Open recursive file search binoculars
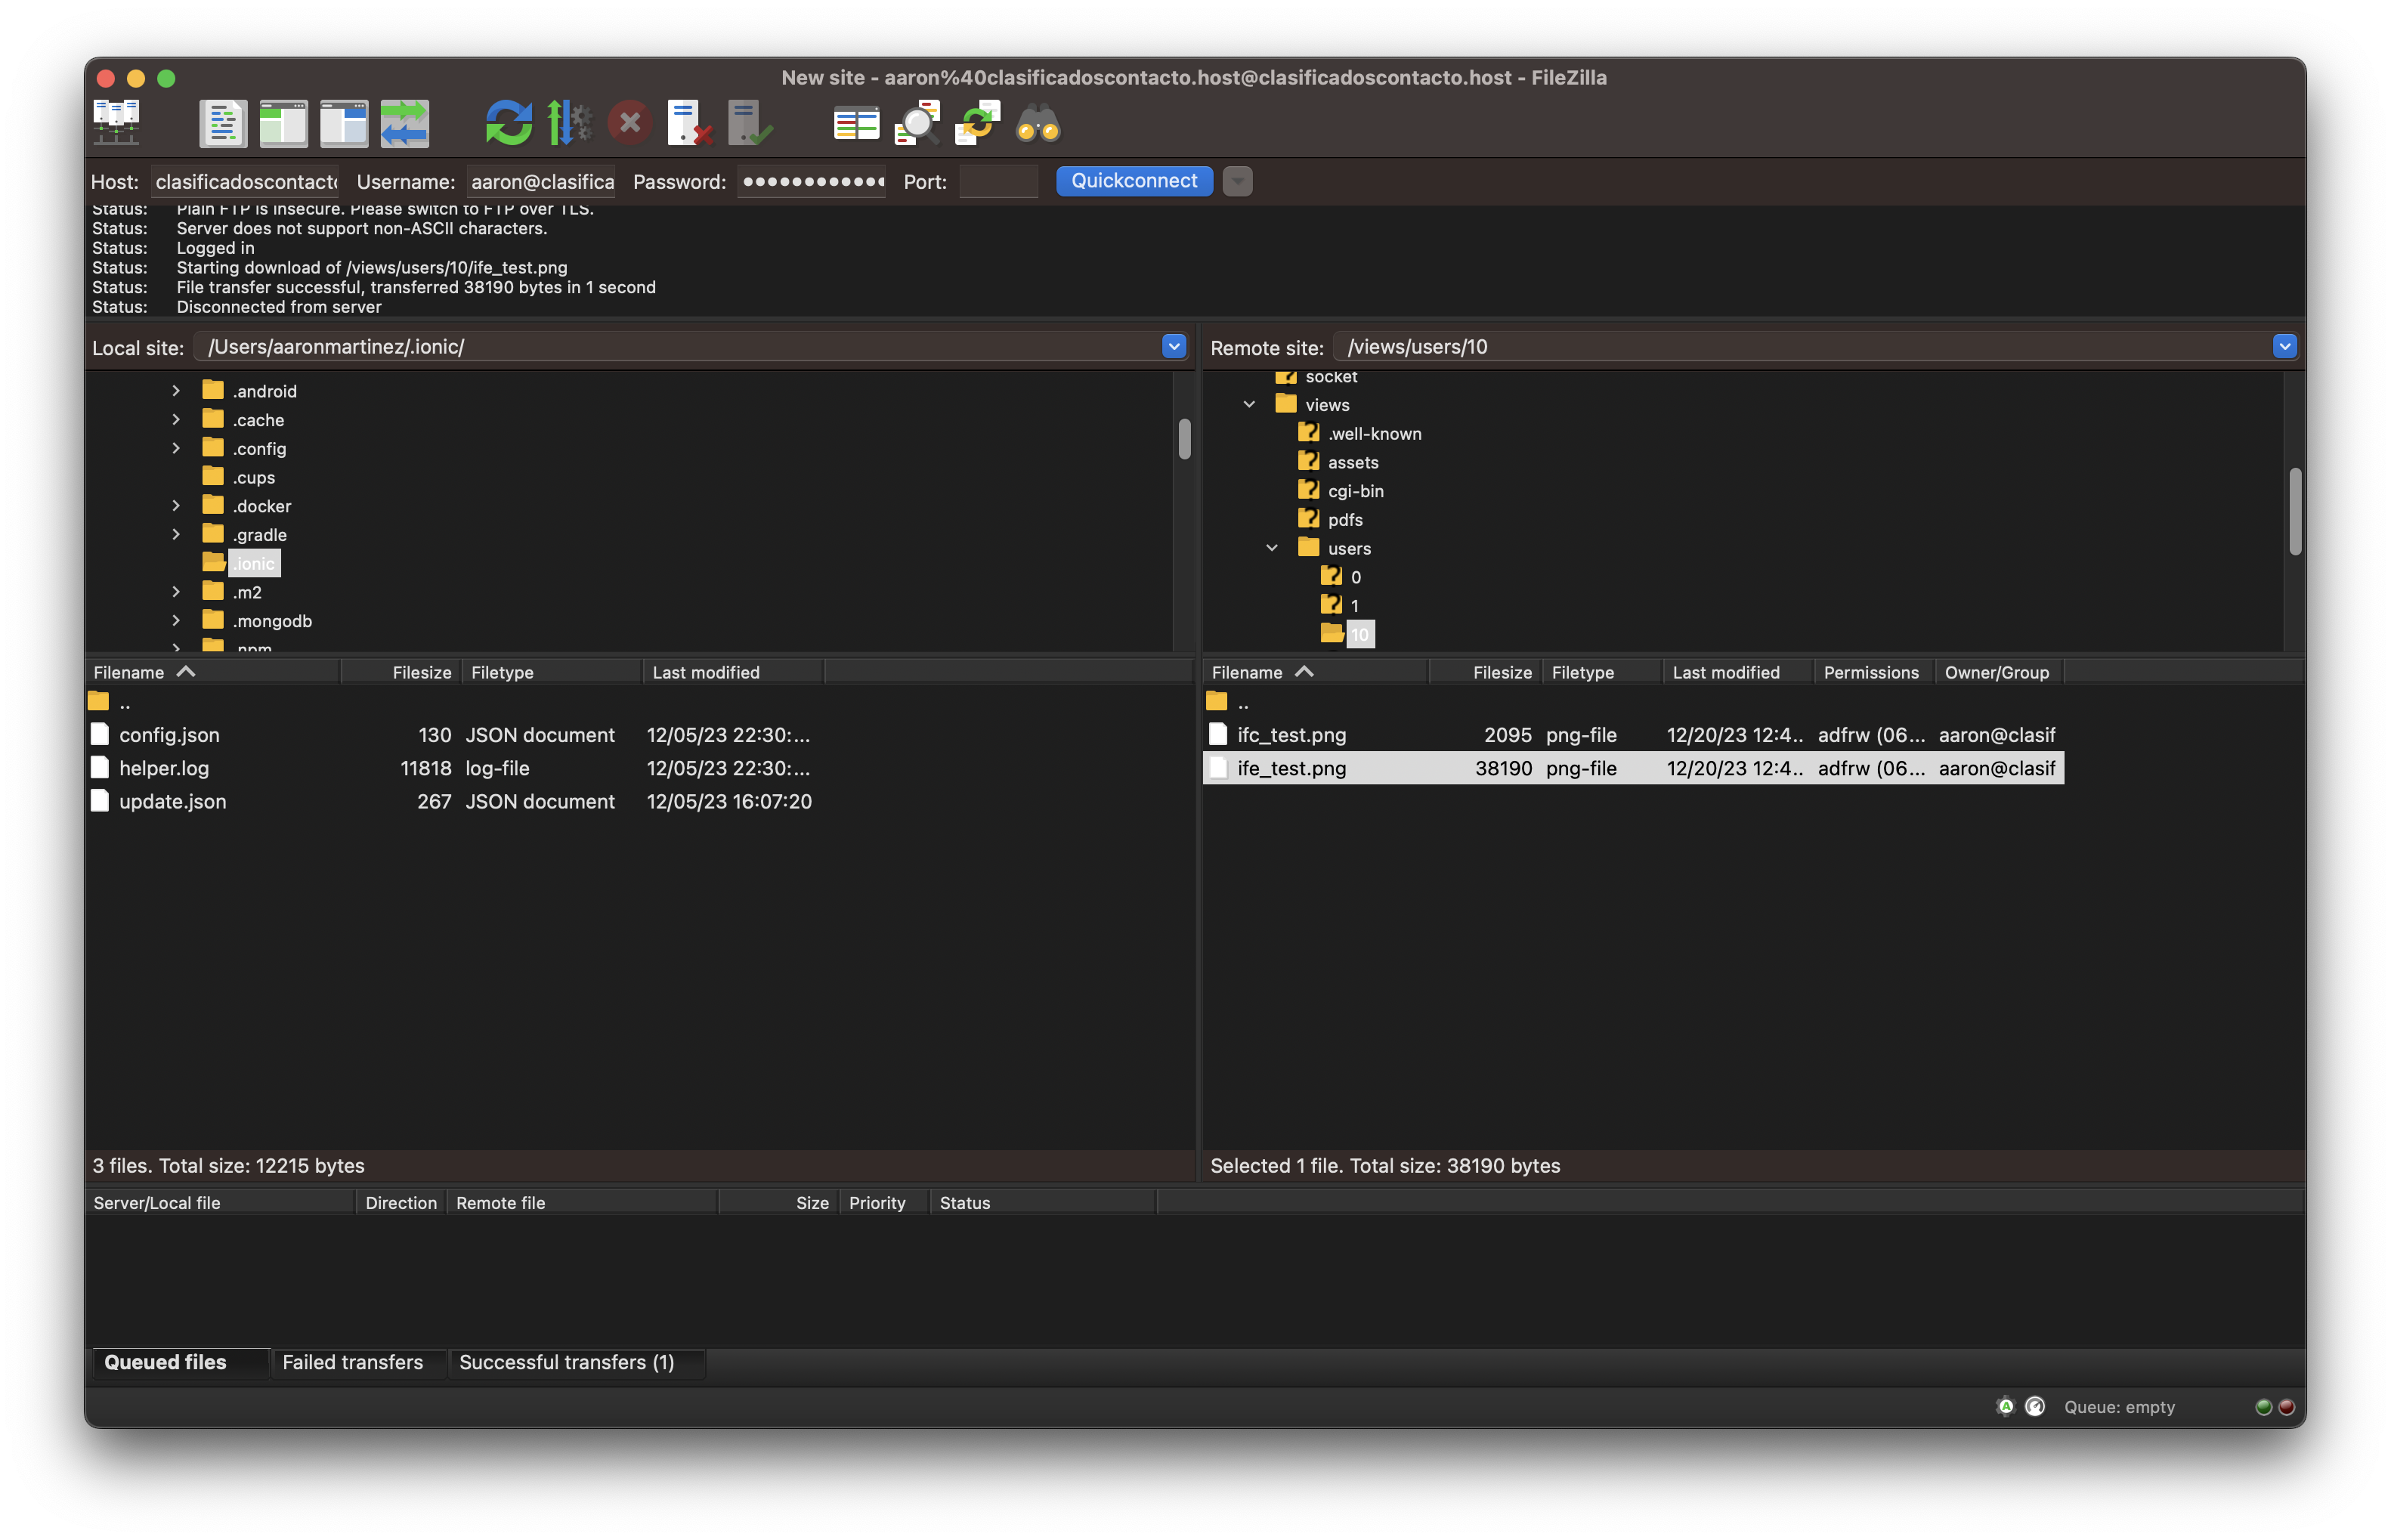This screenshot has height=1540, width=2391. [1038, 123]
